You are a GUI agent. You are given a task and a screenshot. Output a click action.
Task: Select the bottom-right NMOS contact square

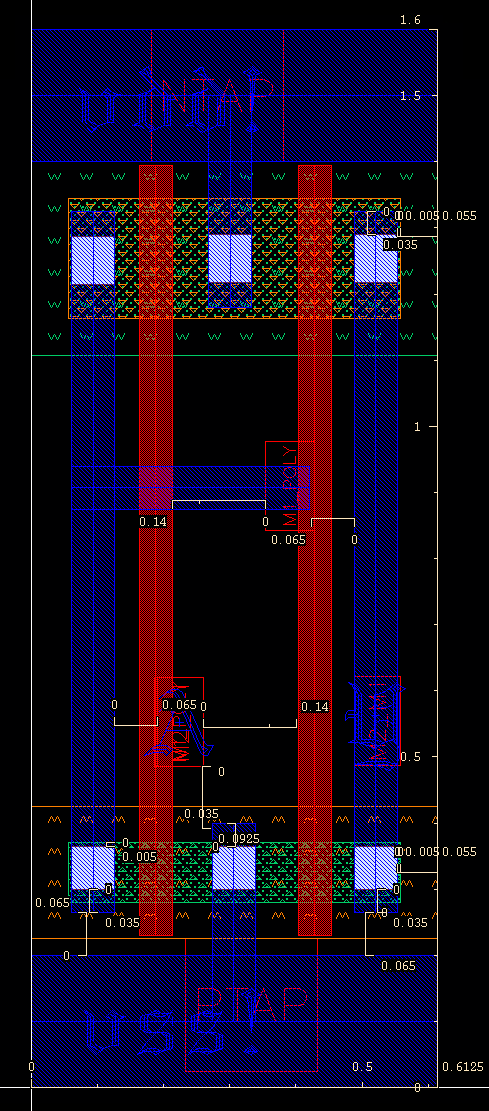coord(376,868)
